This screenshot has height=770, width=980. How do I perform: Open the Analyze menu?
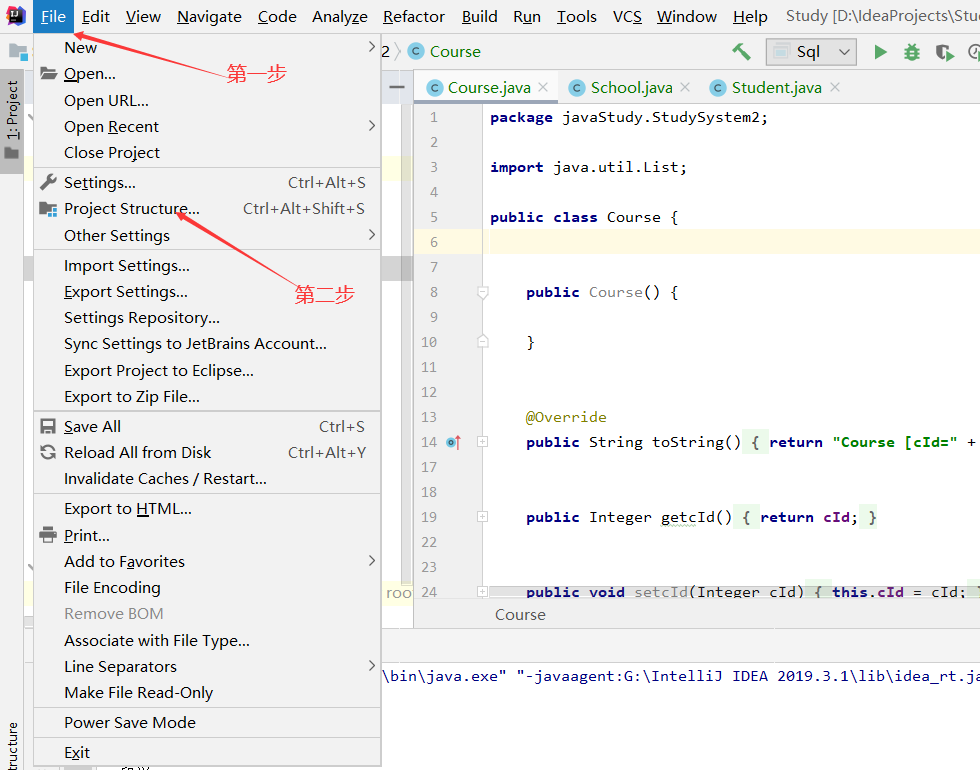tap(339, 16)
